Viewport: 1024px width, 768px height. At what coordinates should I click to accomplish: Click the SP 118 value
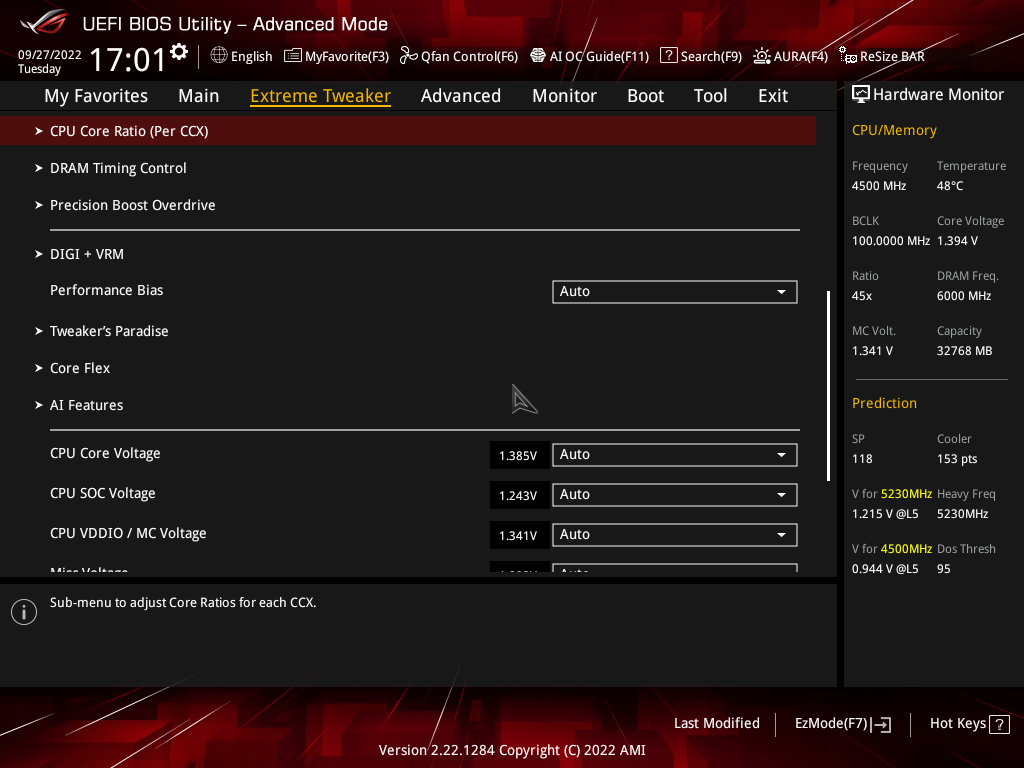862,459
